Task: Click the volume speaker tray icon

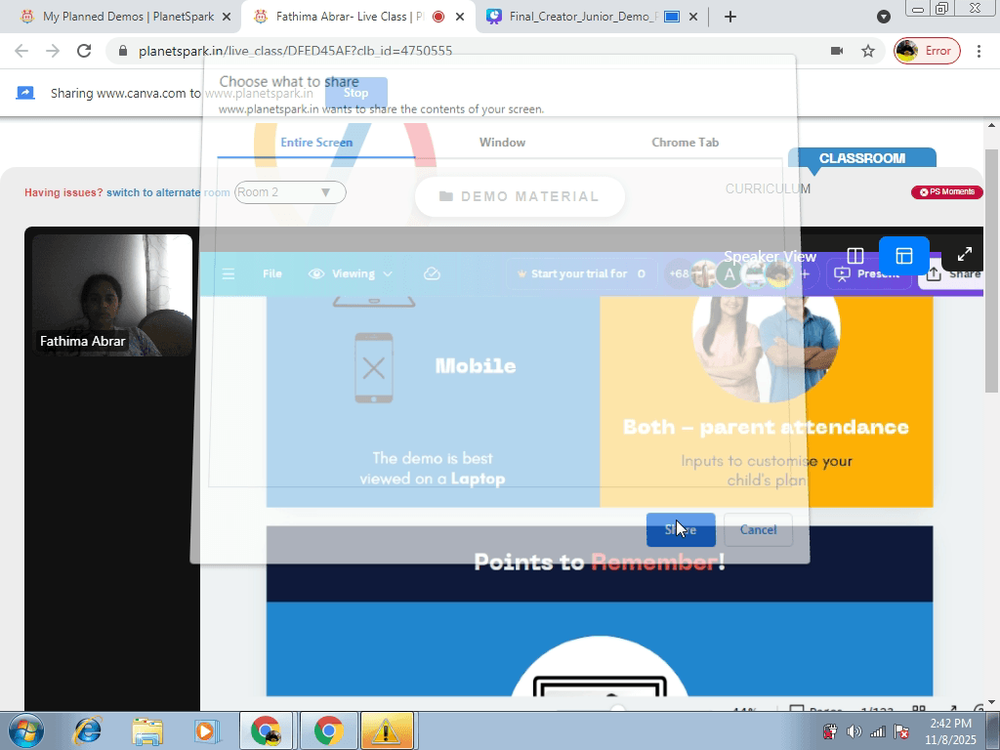Action: point(853,732)
